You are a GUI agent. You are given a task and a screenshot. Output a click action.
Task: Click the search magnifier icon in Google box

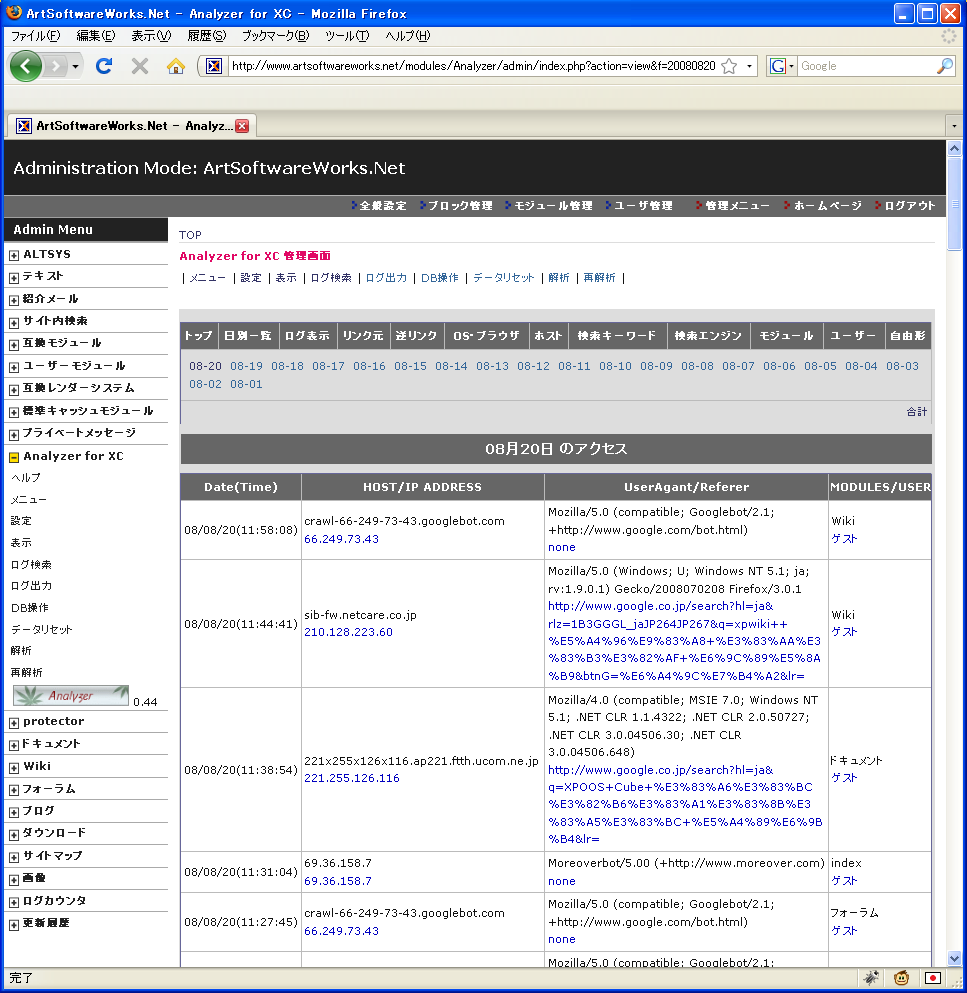[x=945, y=66]
